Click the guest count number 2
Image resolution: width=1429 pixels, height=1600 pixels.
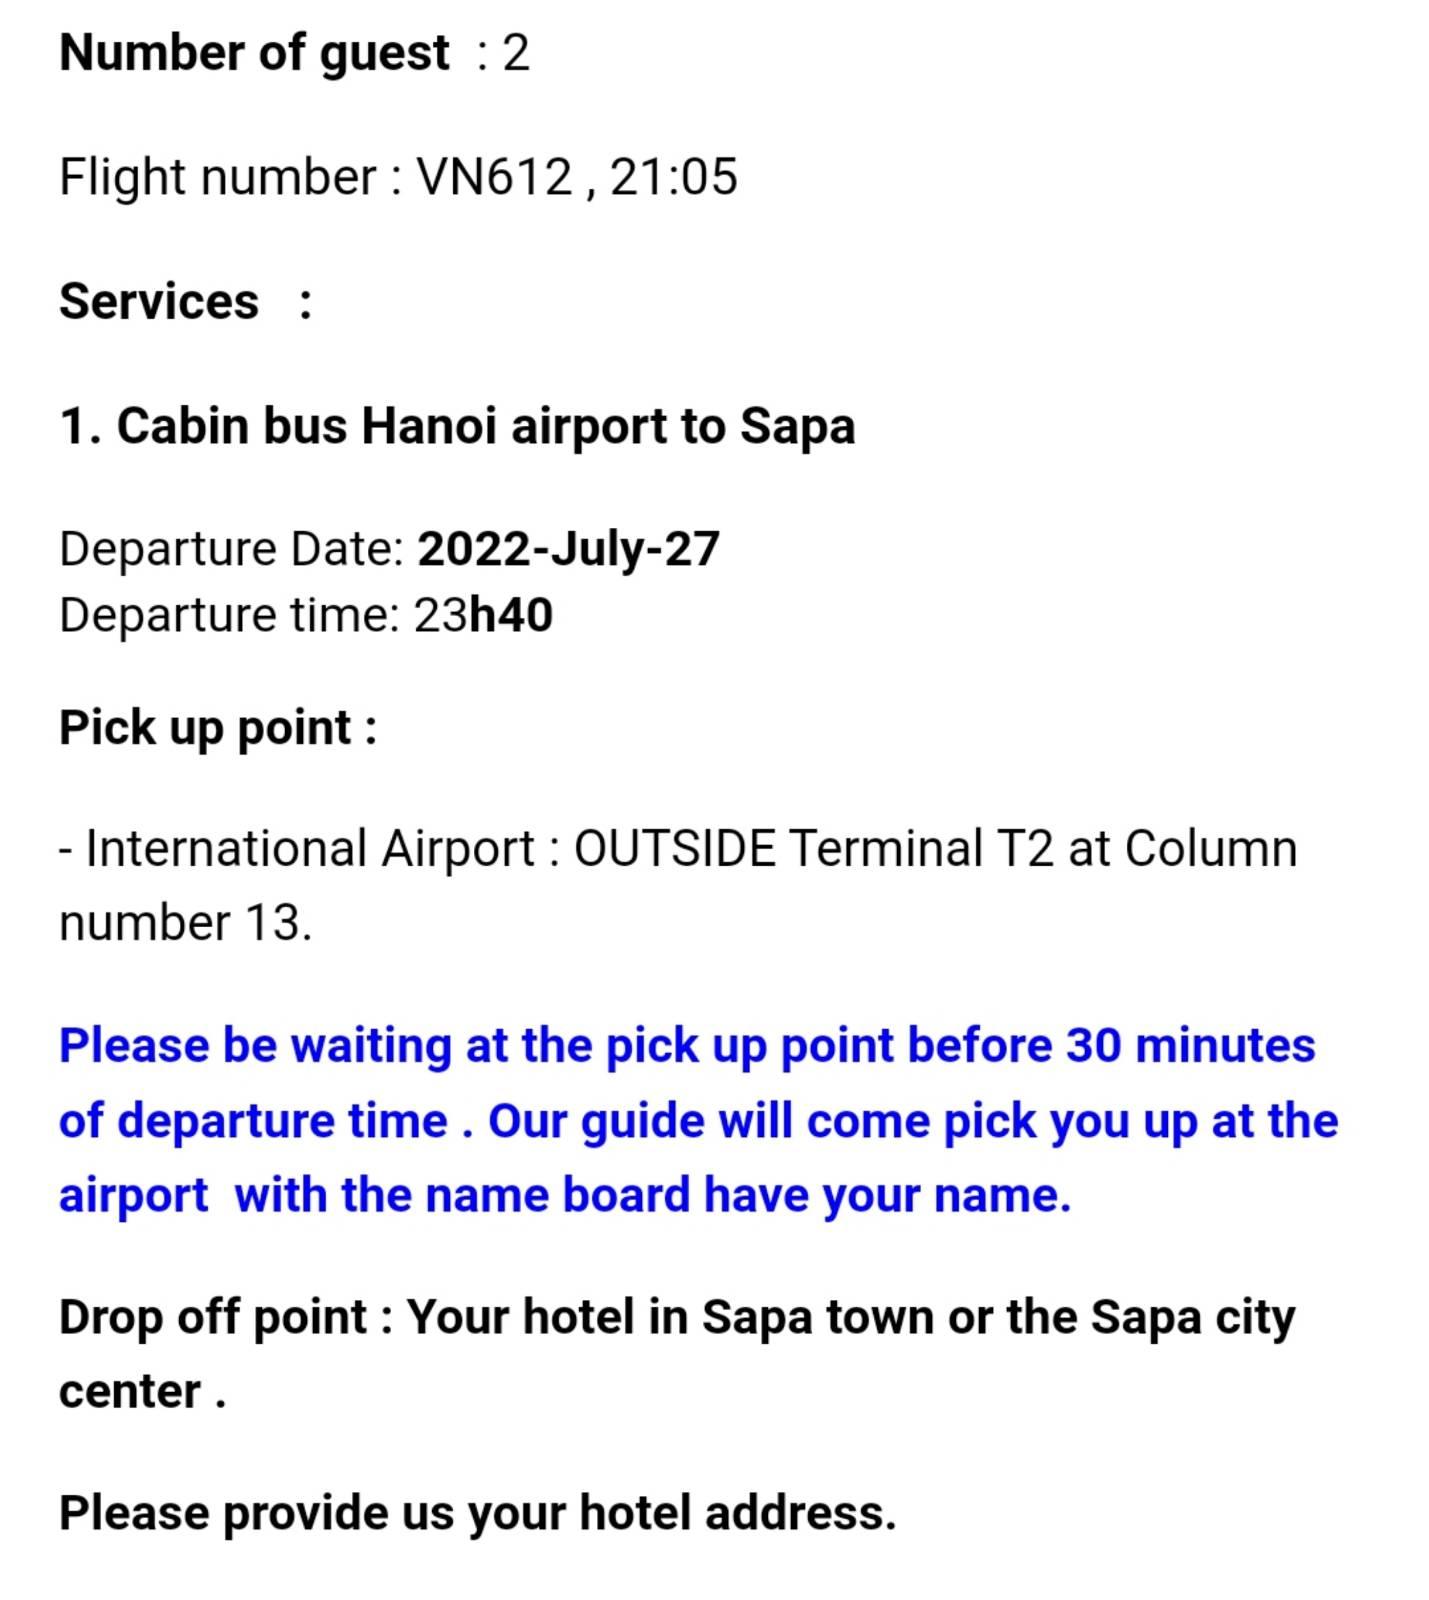[x=516, y=53]
